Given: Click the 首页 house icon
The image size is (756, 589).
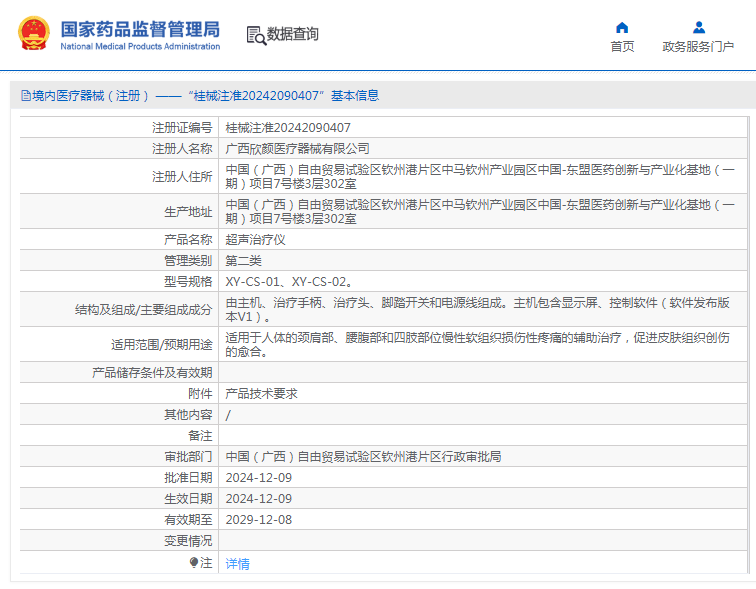Looking at the screenshot, I should point(622,27).
